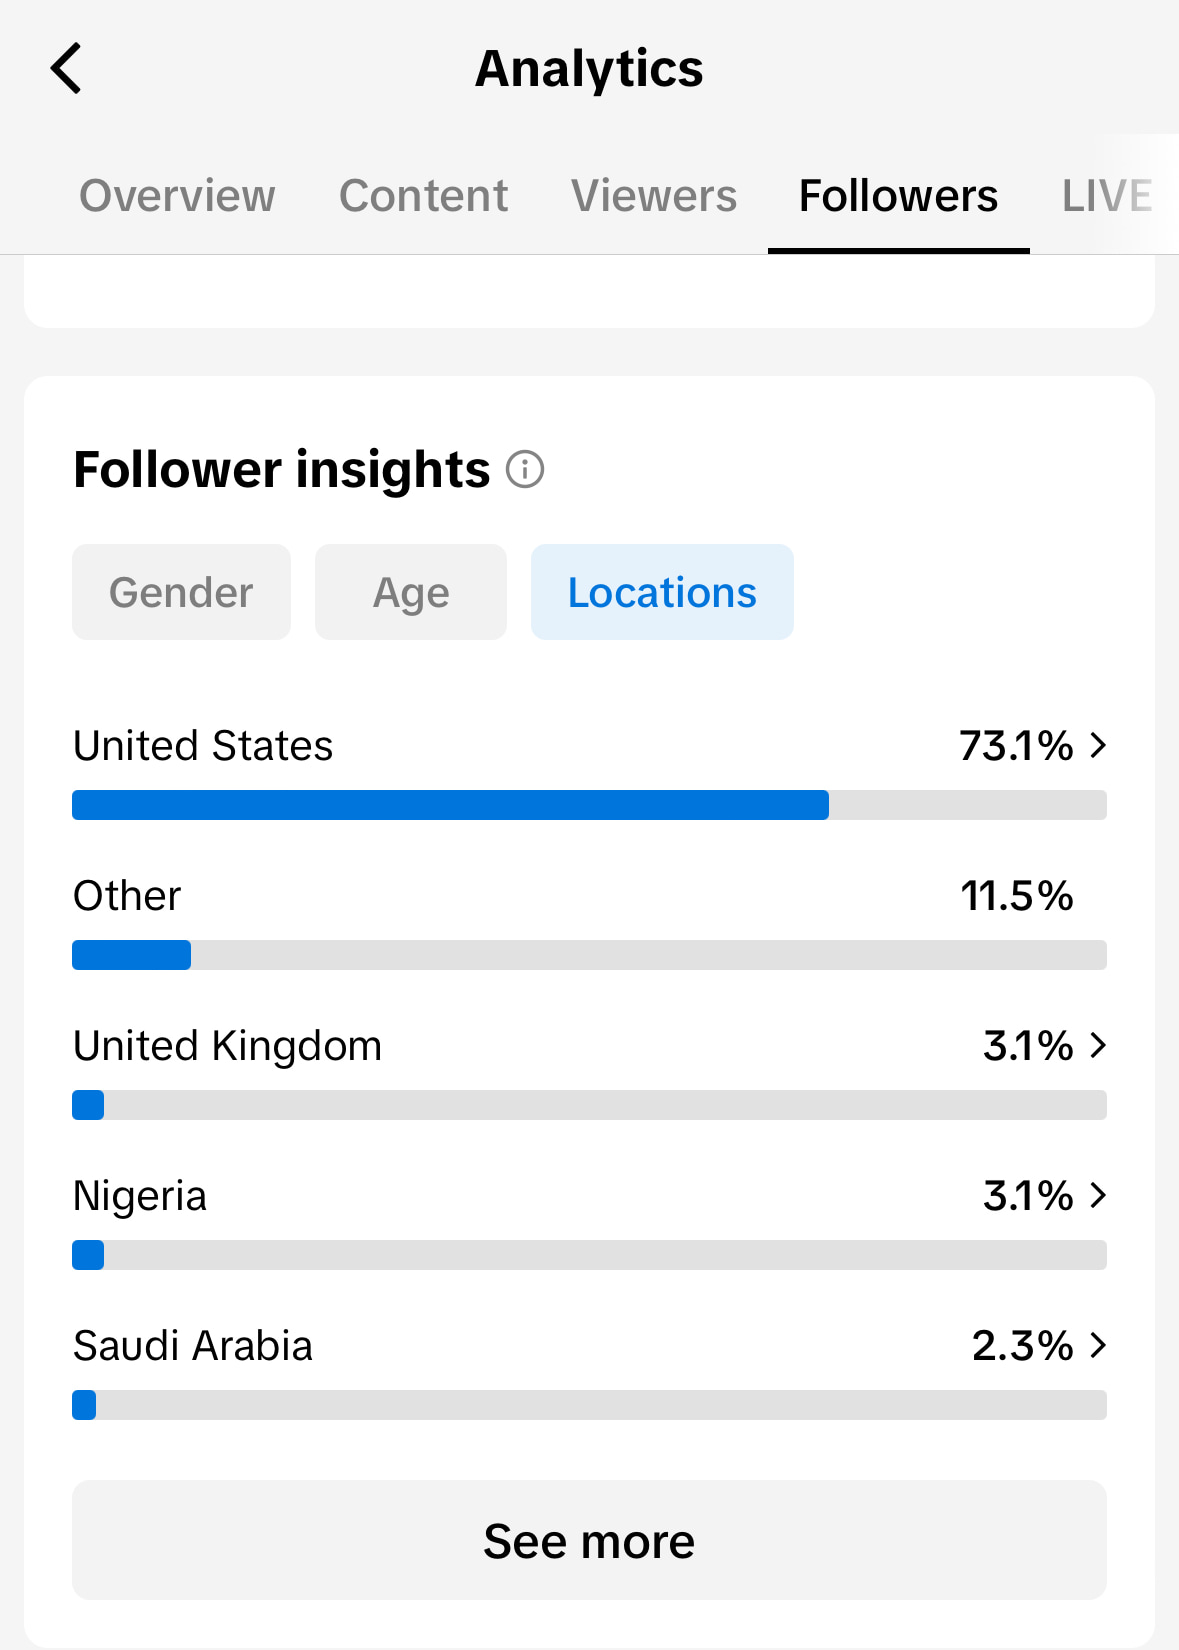Image resolution: width=1179 pixels, height=1650 pixels.
Task: Open the Follower insights info tooltip
Action: pyautogui.click(x=527, y=469)
